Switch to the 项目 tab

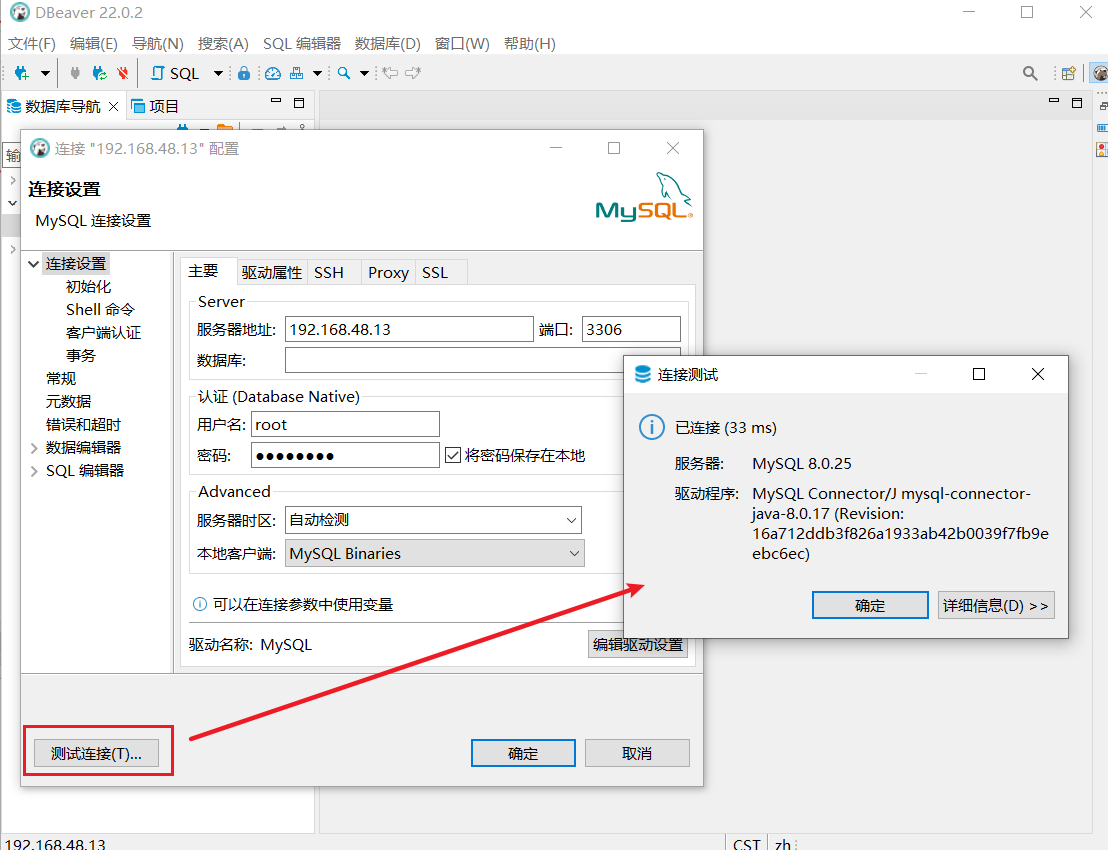(x=155, y=106)
